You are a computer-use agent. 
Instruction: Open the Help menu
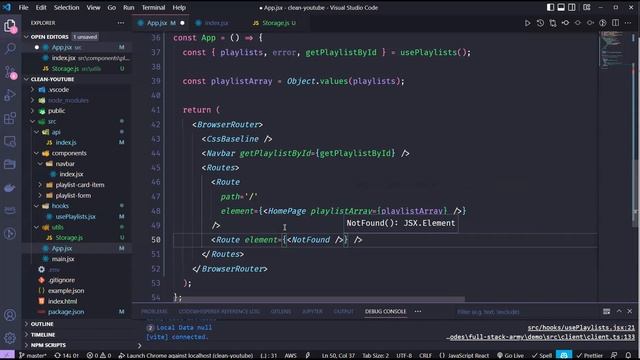tap(179, 7)
